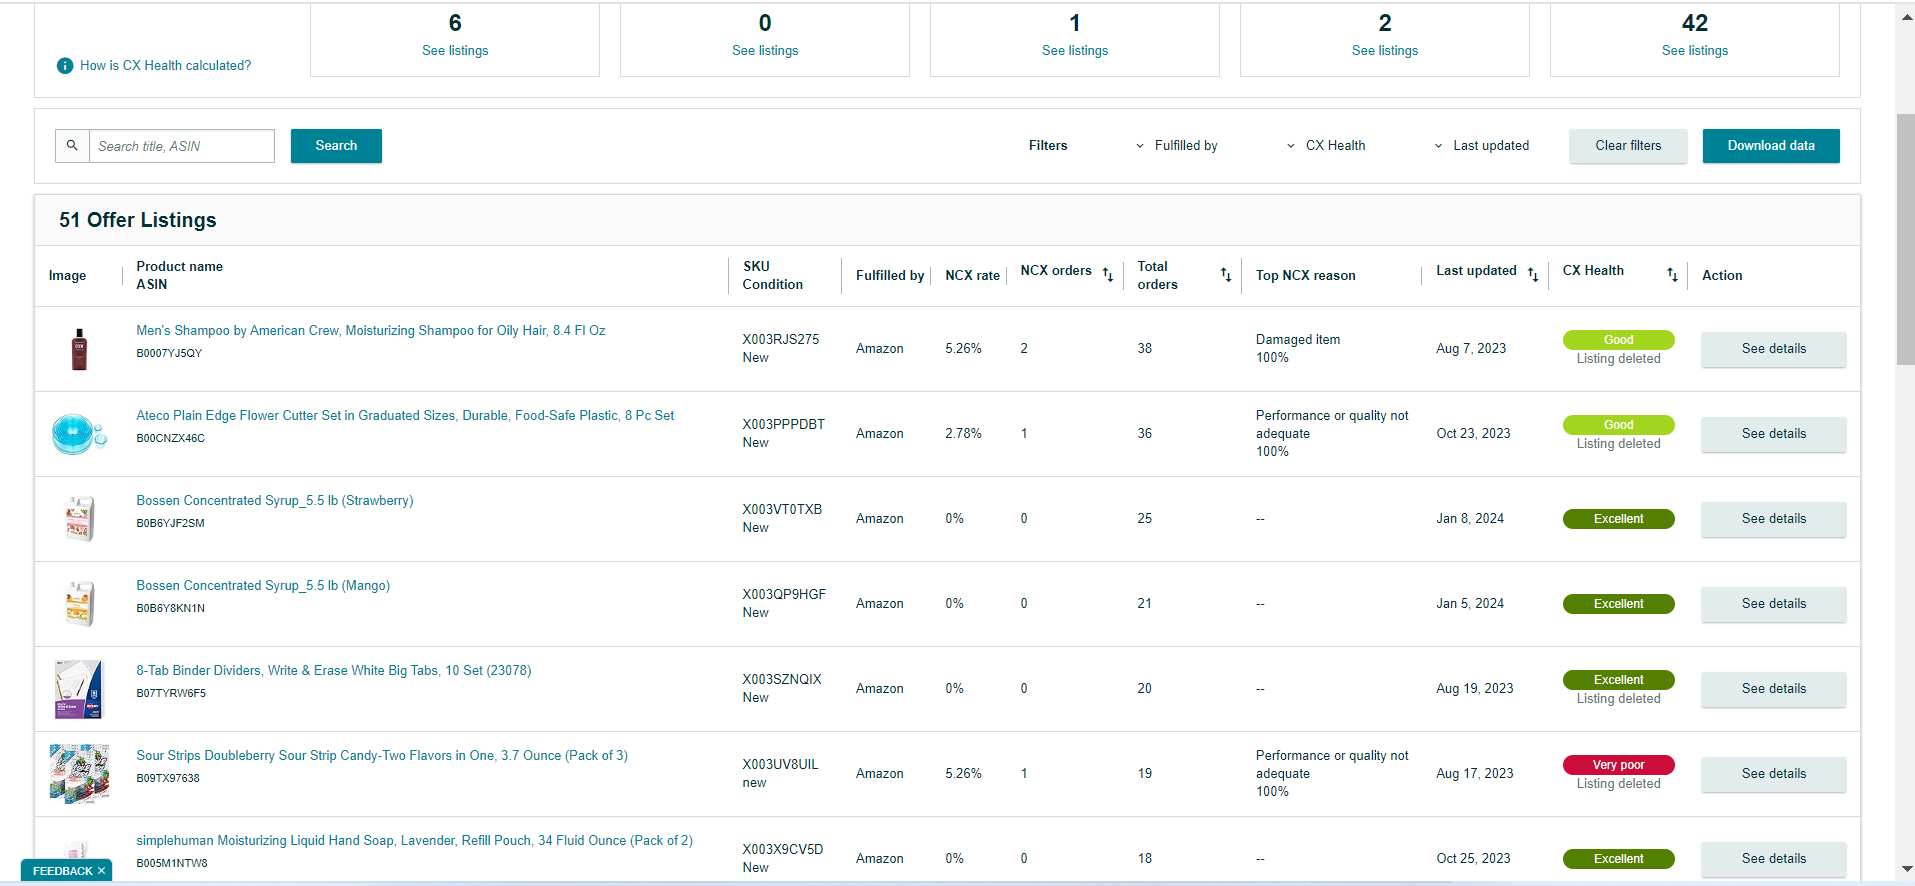Click the Clear filters button

(1628, 146)
